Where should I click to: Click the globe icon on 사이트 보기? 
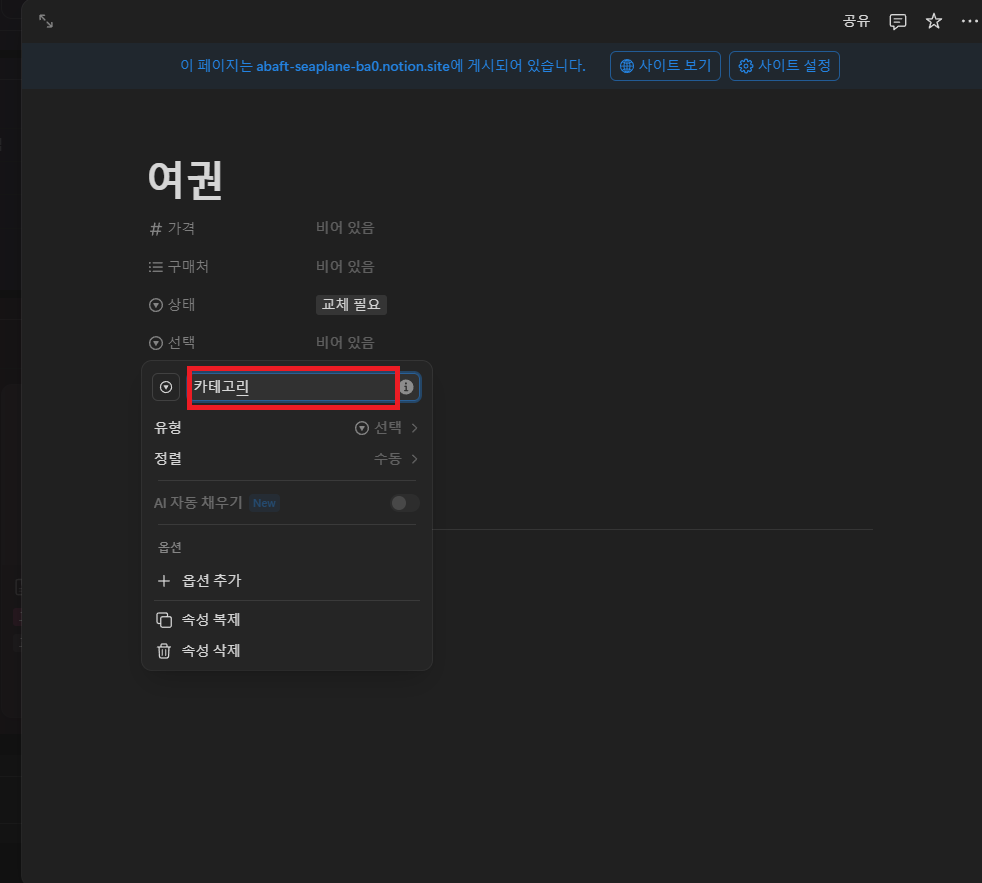click(626, 66)
